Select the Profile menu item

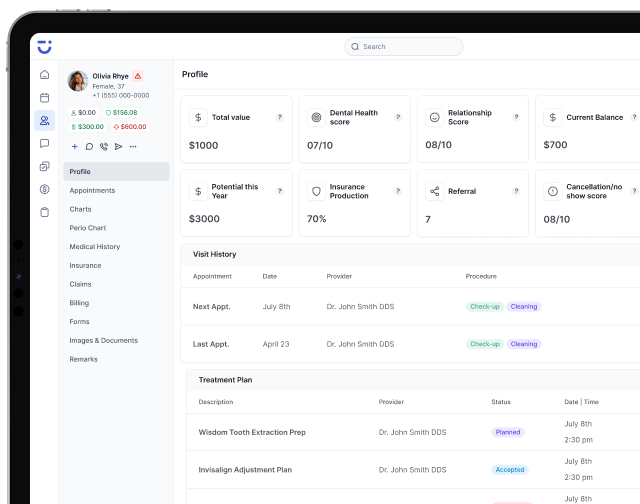(116, 171)
